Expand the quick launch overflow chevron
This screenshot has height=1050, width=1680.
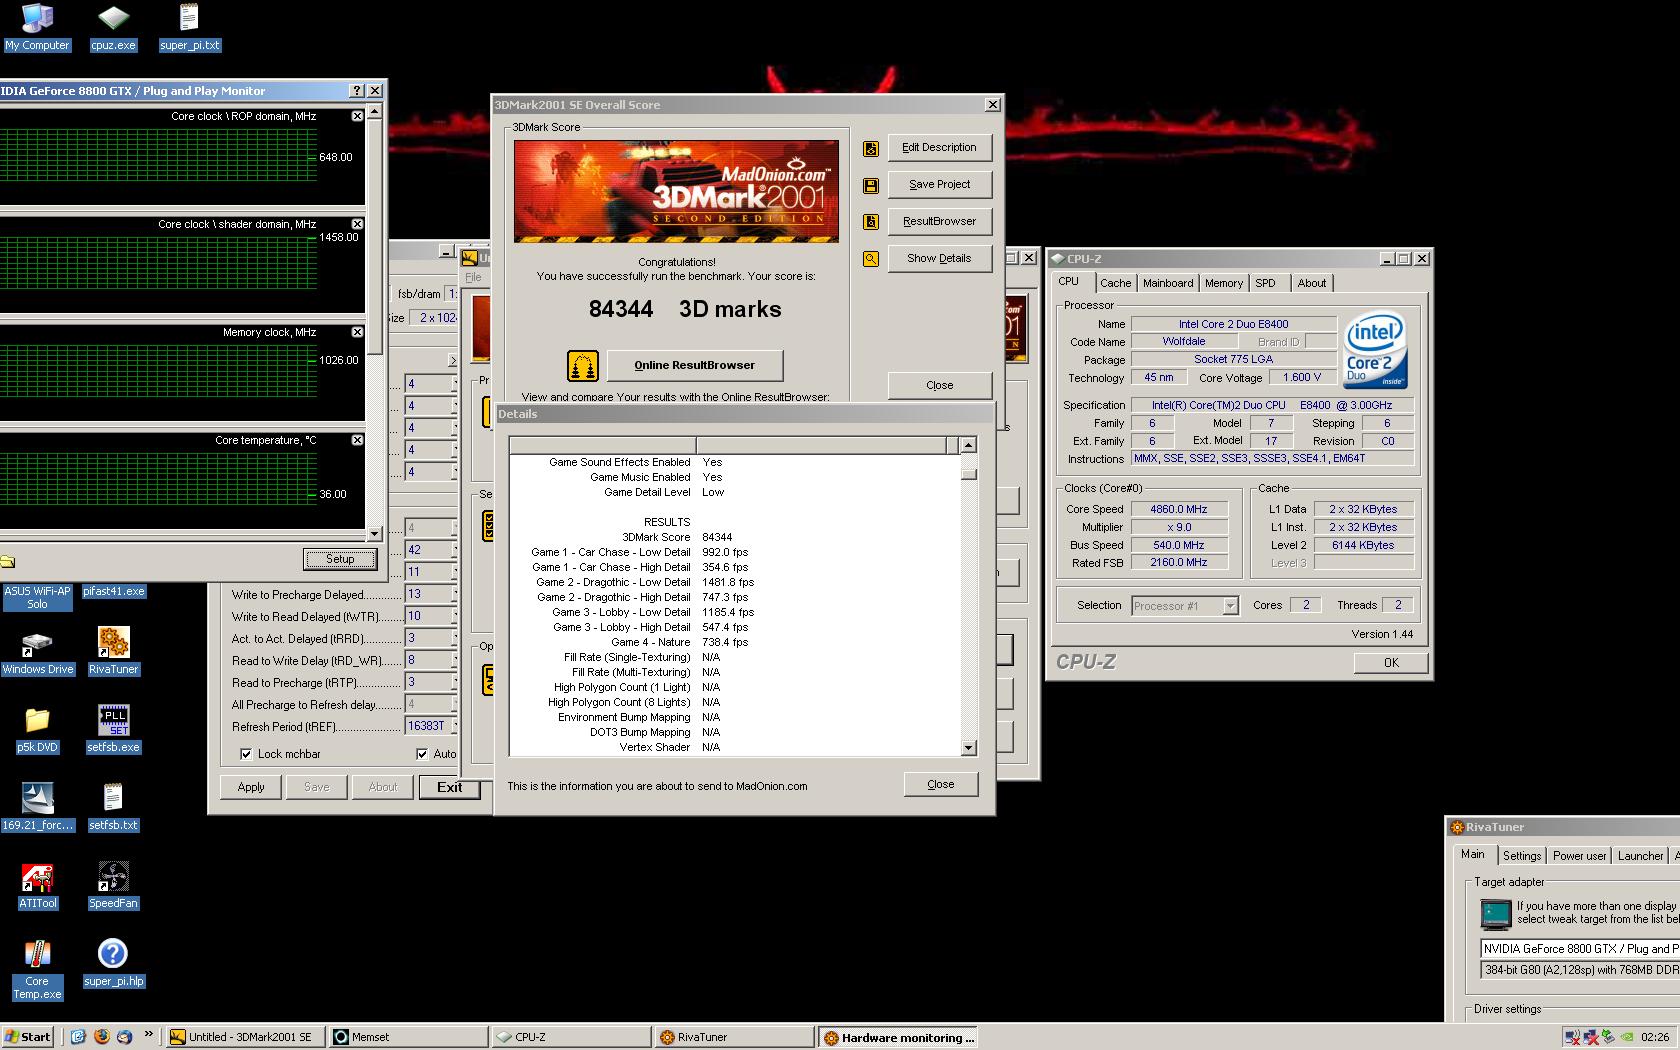(149, 1035)
